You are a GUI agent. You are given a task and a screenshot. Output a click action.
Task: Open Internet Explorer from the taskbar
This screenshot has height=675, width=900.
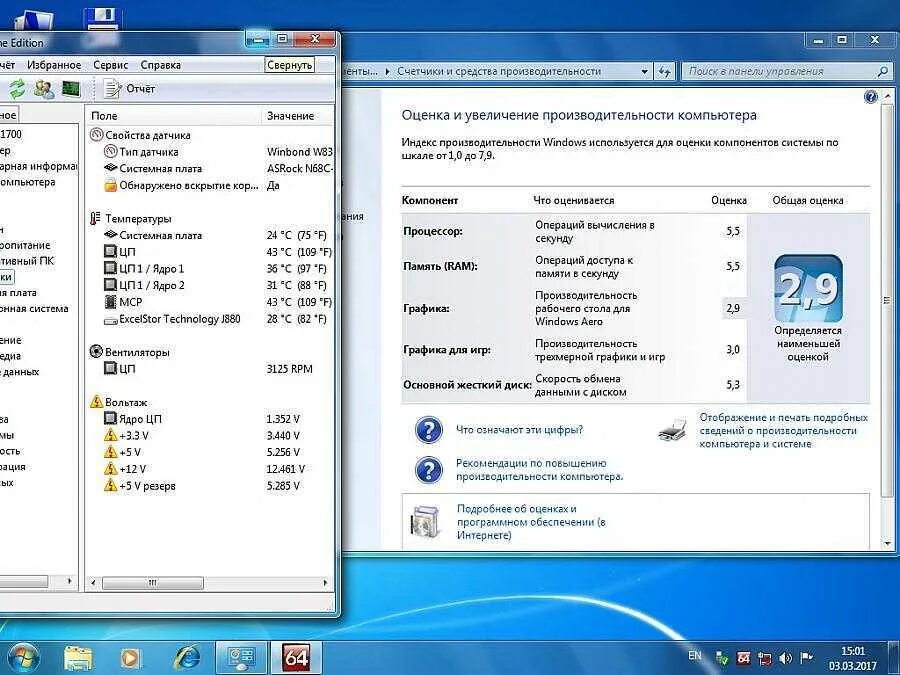(x=187, y=658)
